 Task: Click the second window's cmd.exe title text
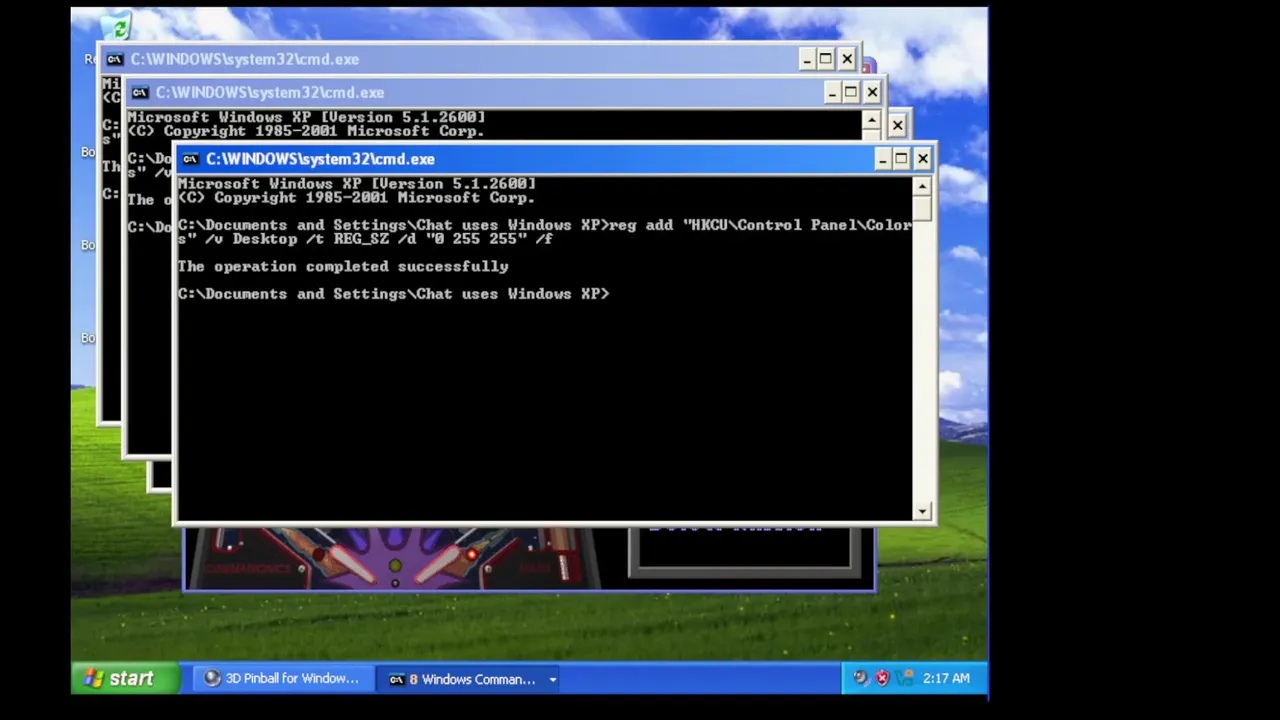(x=270, y=92)
